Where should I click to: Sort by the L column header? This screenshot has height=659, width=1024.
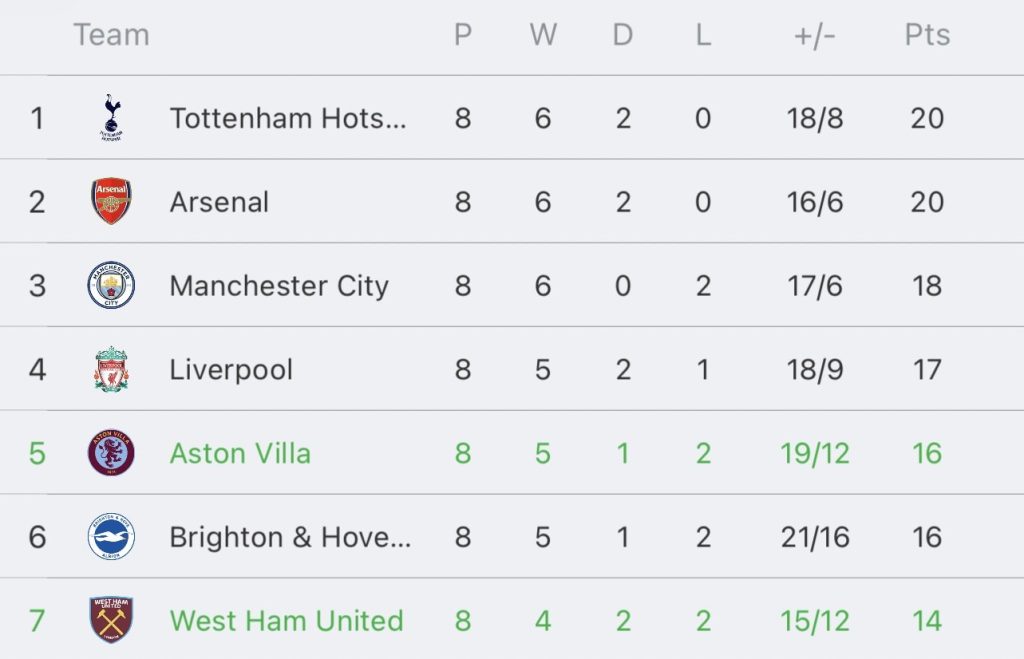point(703,35)
